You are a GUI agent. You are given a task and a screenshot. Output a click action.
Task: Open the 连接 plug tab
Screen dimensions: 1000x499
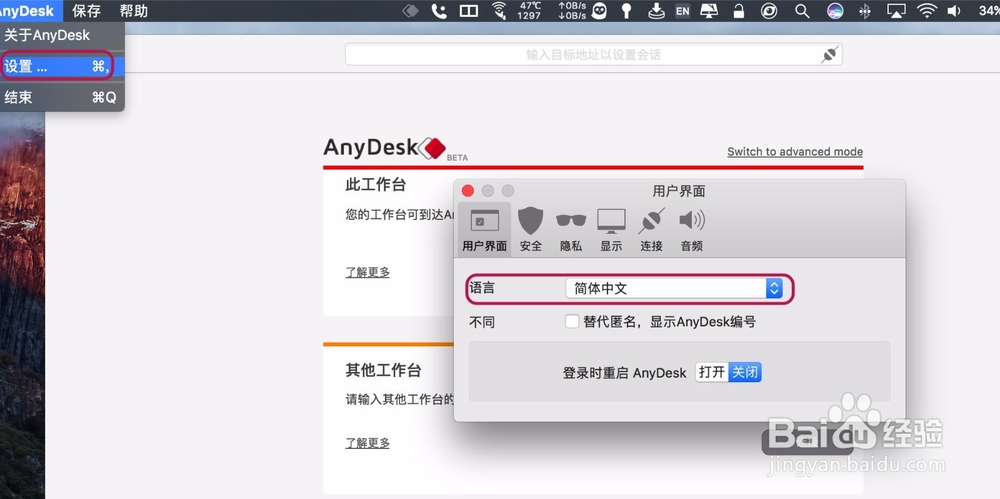click(x=651, y=230)
